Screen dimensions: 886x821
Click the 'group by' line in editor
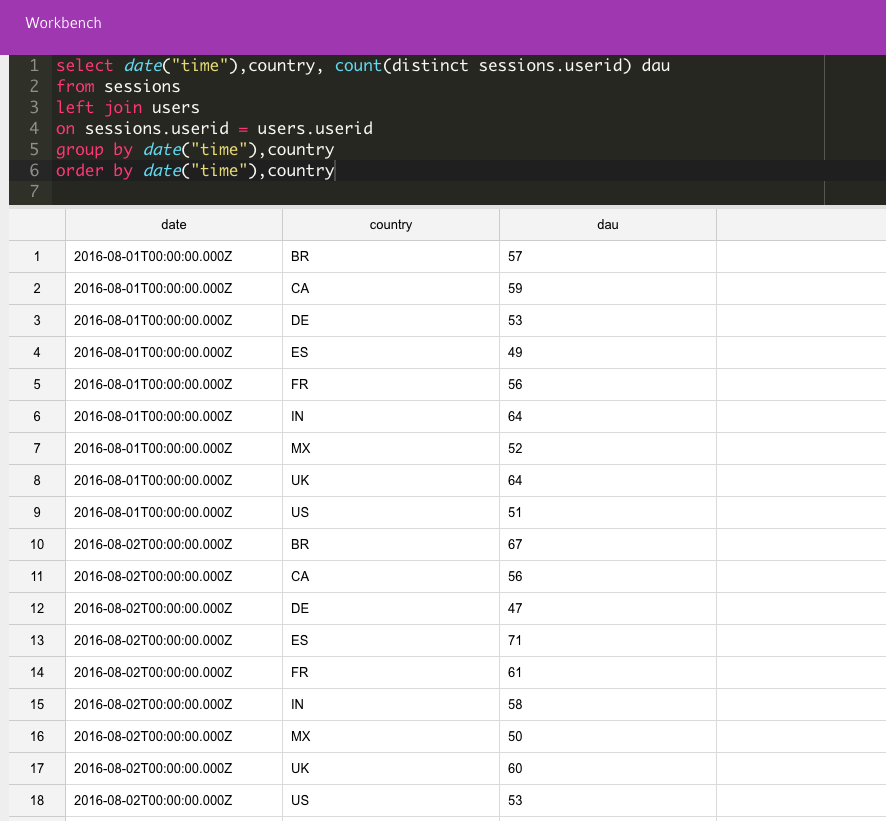click(195, 150)
